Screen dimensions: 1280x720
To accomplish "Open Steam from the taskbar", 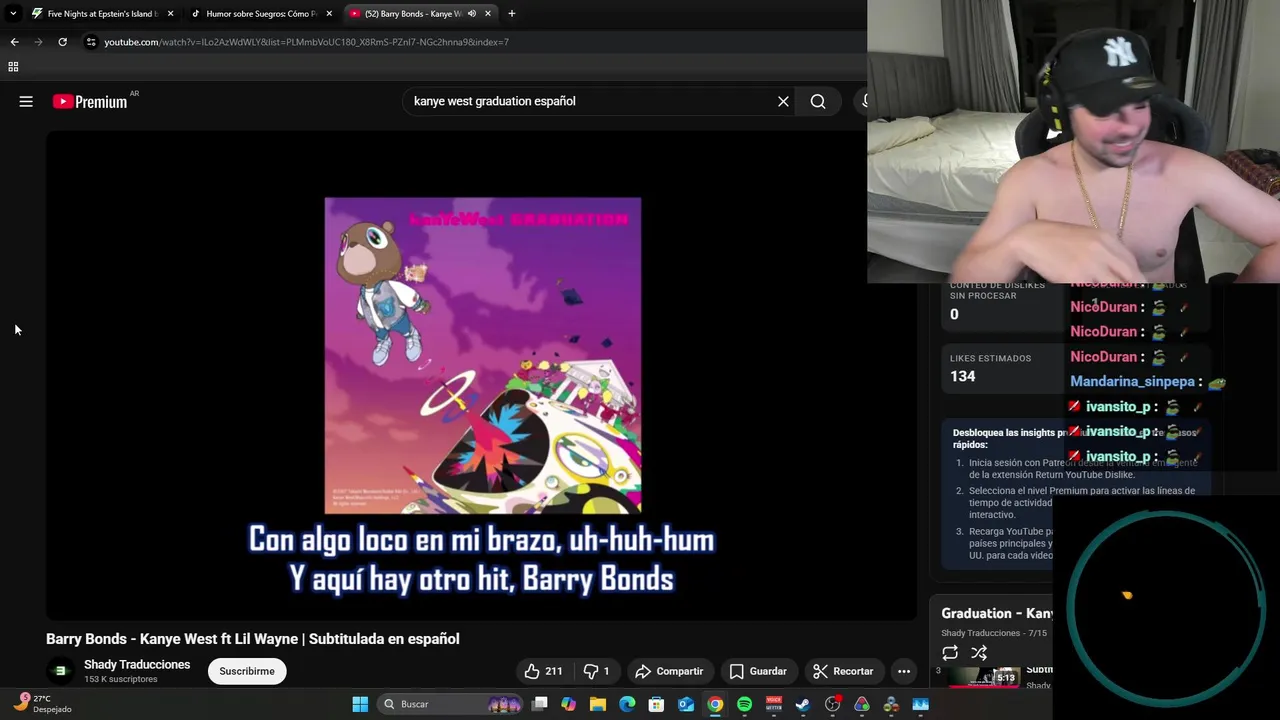I will pyautogui.click(x=803, y=704).
